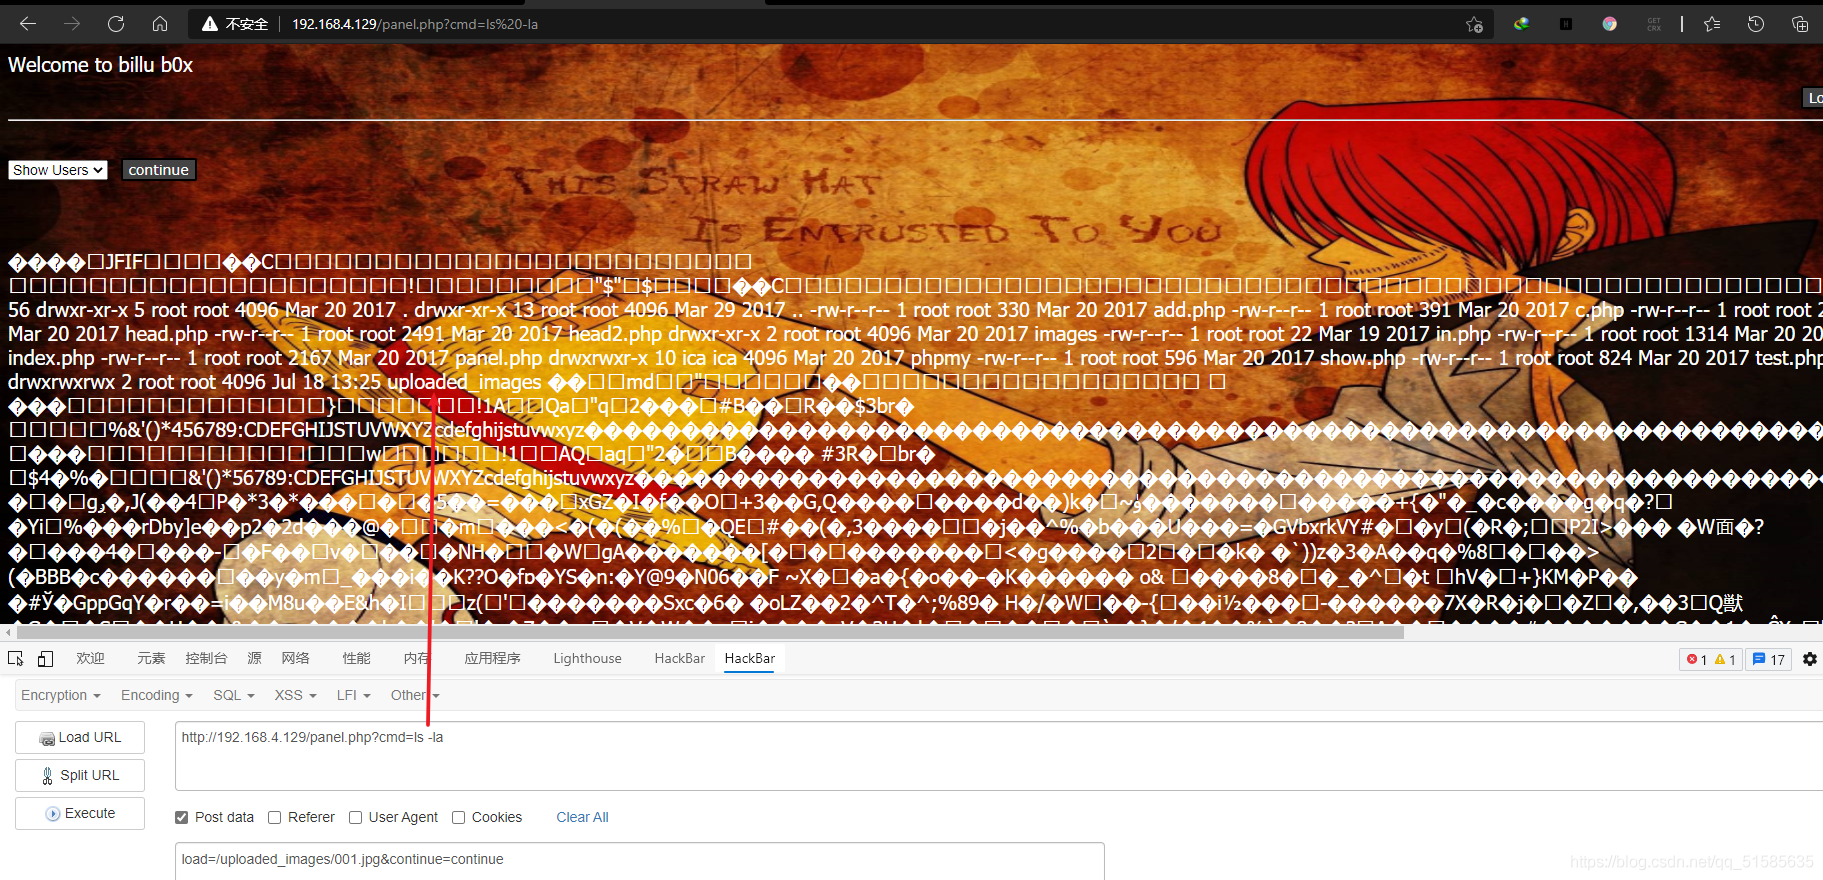The height and width of the screenshot is (880, 1823).
Task: Open DevTools settings gear
Action: [1810, 659]
